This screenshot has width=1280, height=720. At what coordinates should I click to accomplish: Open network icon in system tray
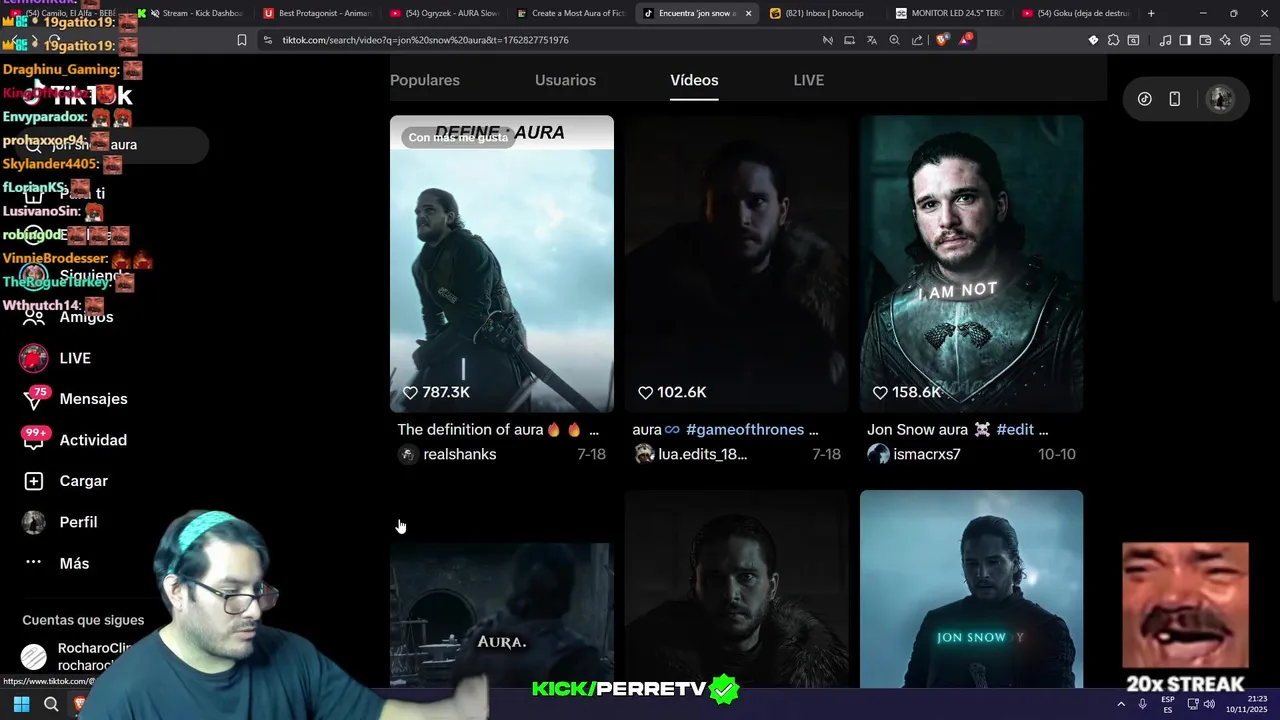pos(1193,704)
